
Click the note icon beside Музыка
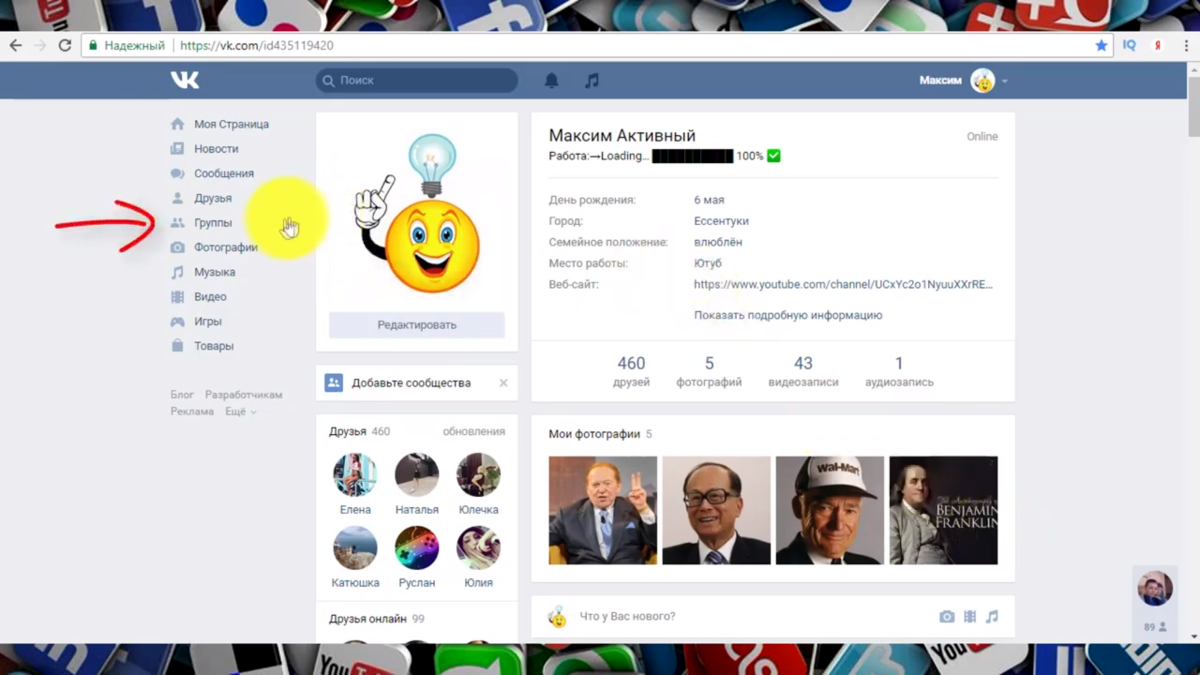[x=177, y=272]
